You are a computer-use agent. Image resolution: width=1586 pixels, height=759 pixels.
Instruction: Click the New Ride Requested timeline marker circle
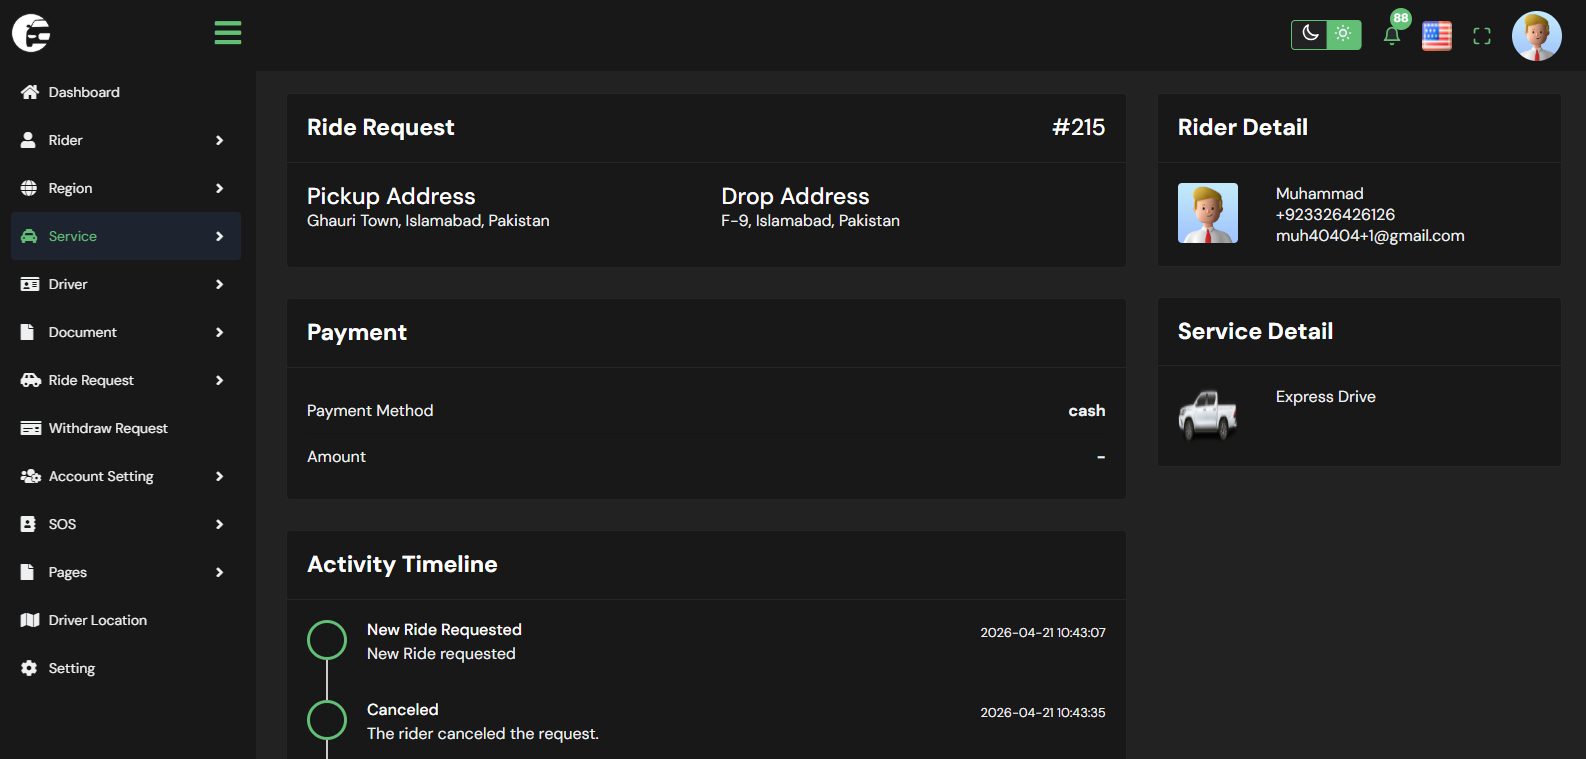(x=327, y=640)
